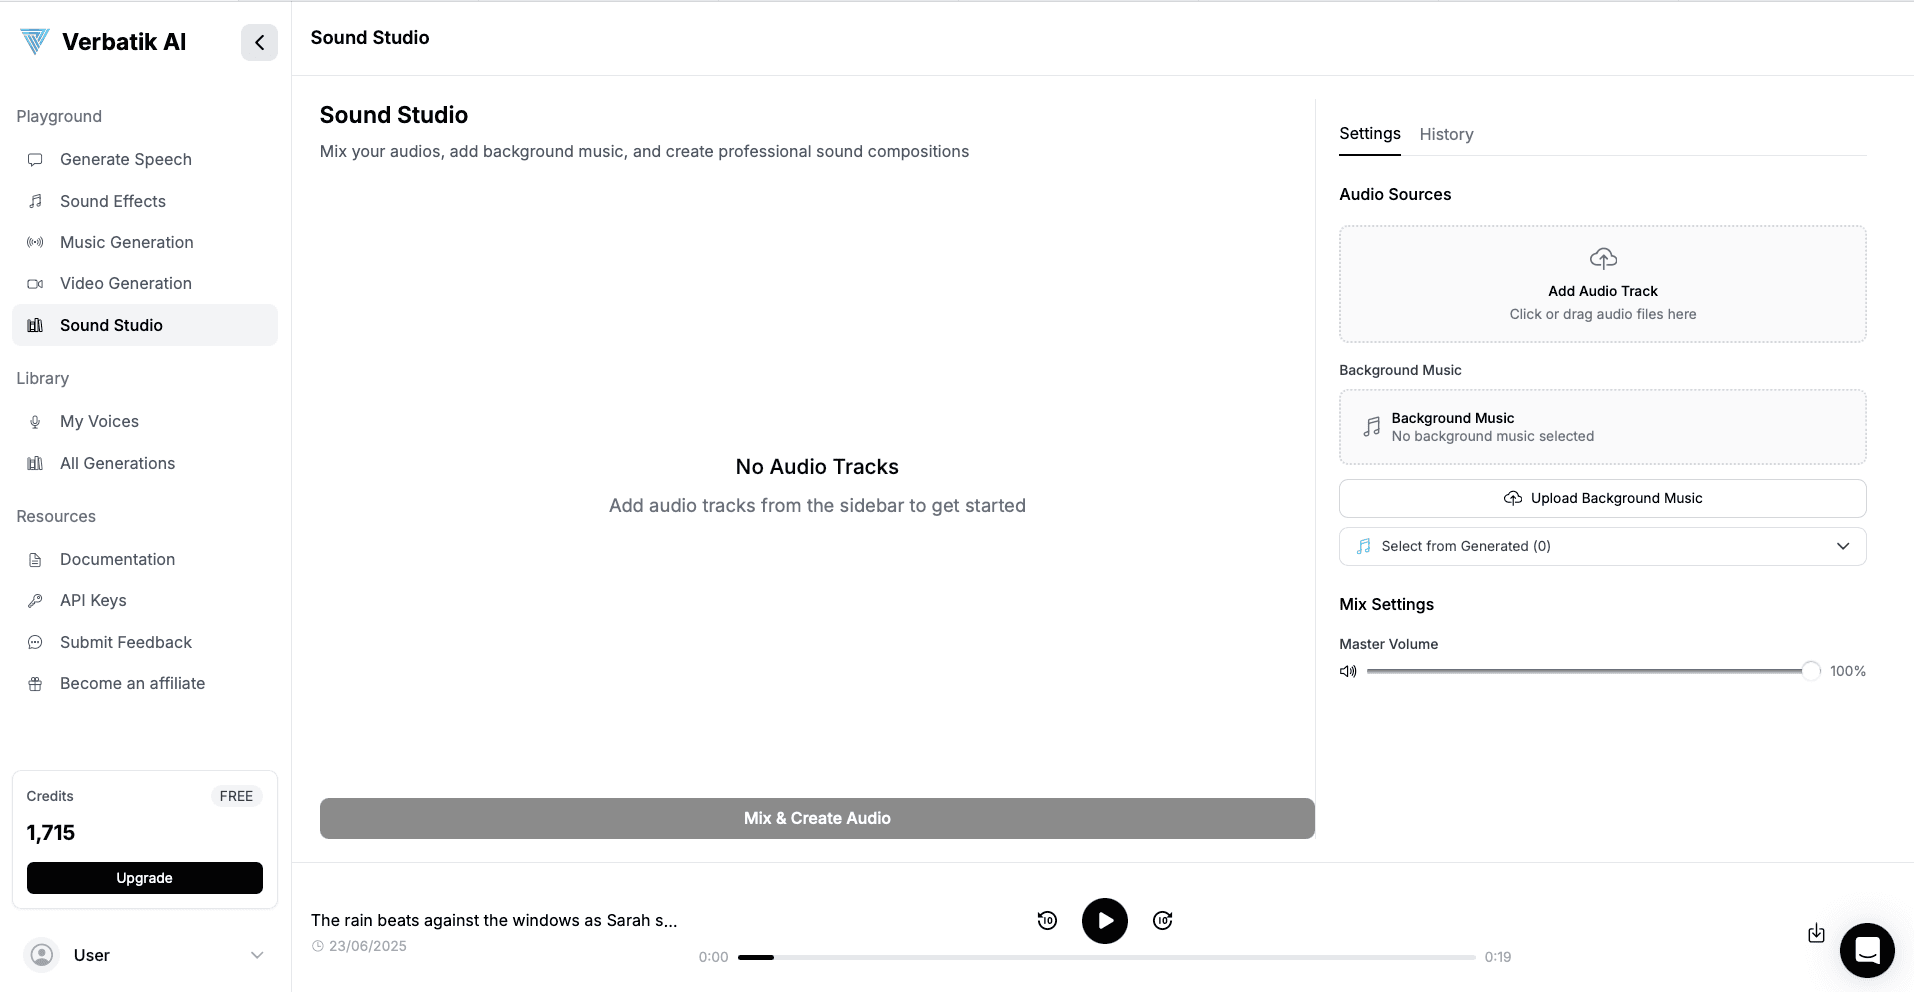Skip forward 10 seconds in the player

1162,920
